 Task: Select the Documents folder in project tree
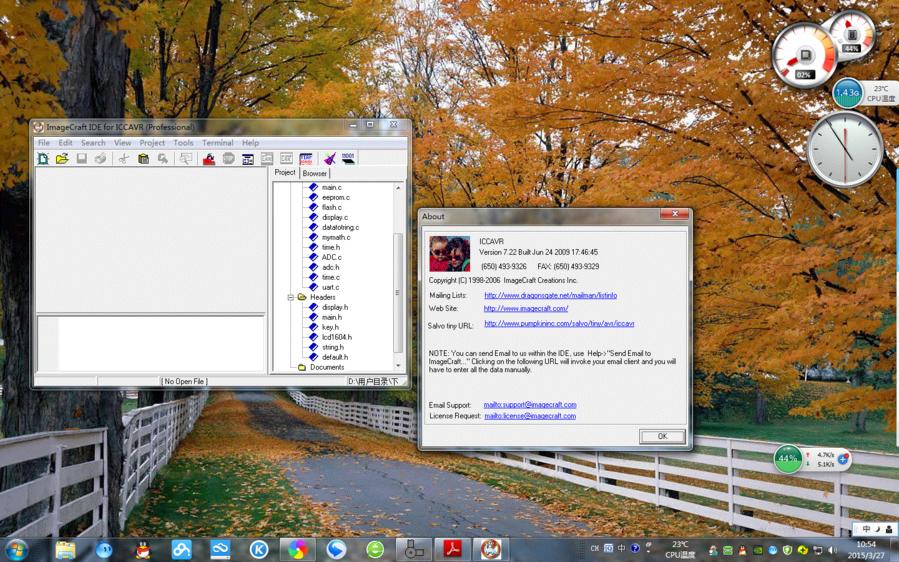(x=326, y=367)
